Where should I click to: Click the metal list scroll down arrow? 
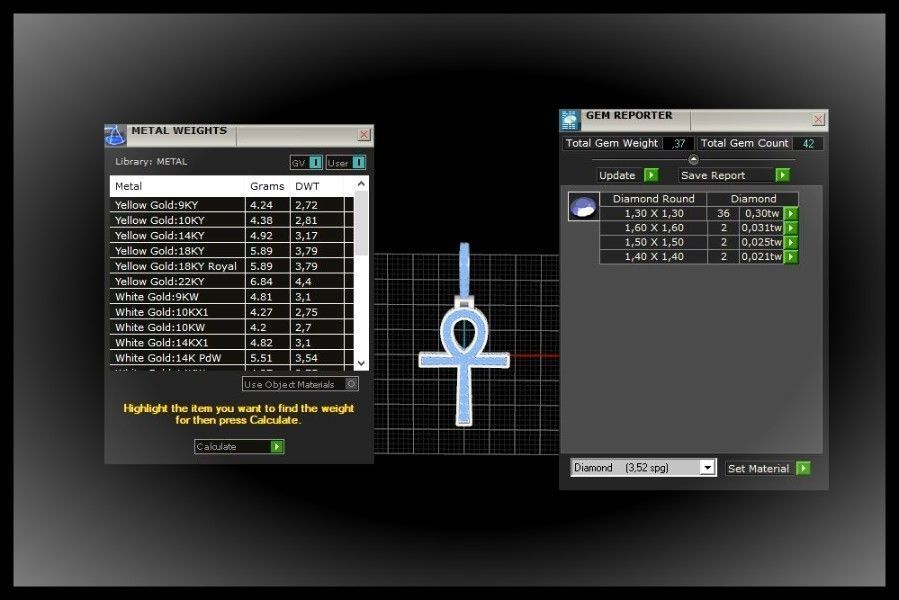[361, 363]
